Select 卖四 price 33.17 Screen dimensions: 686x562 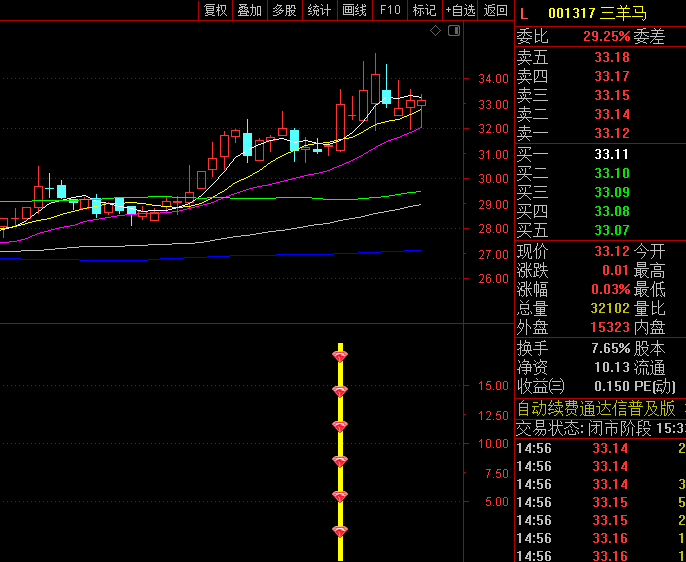coord(612,77)
